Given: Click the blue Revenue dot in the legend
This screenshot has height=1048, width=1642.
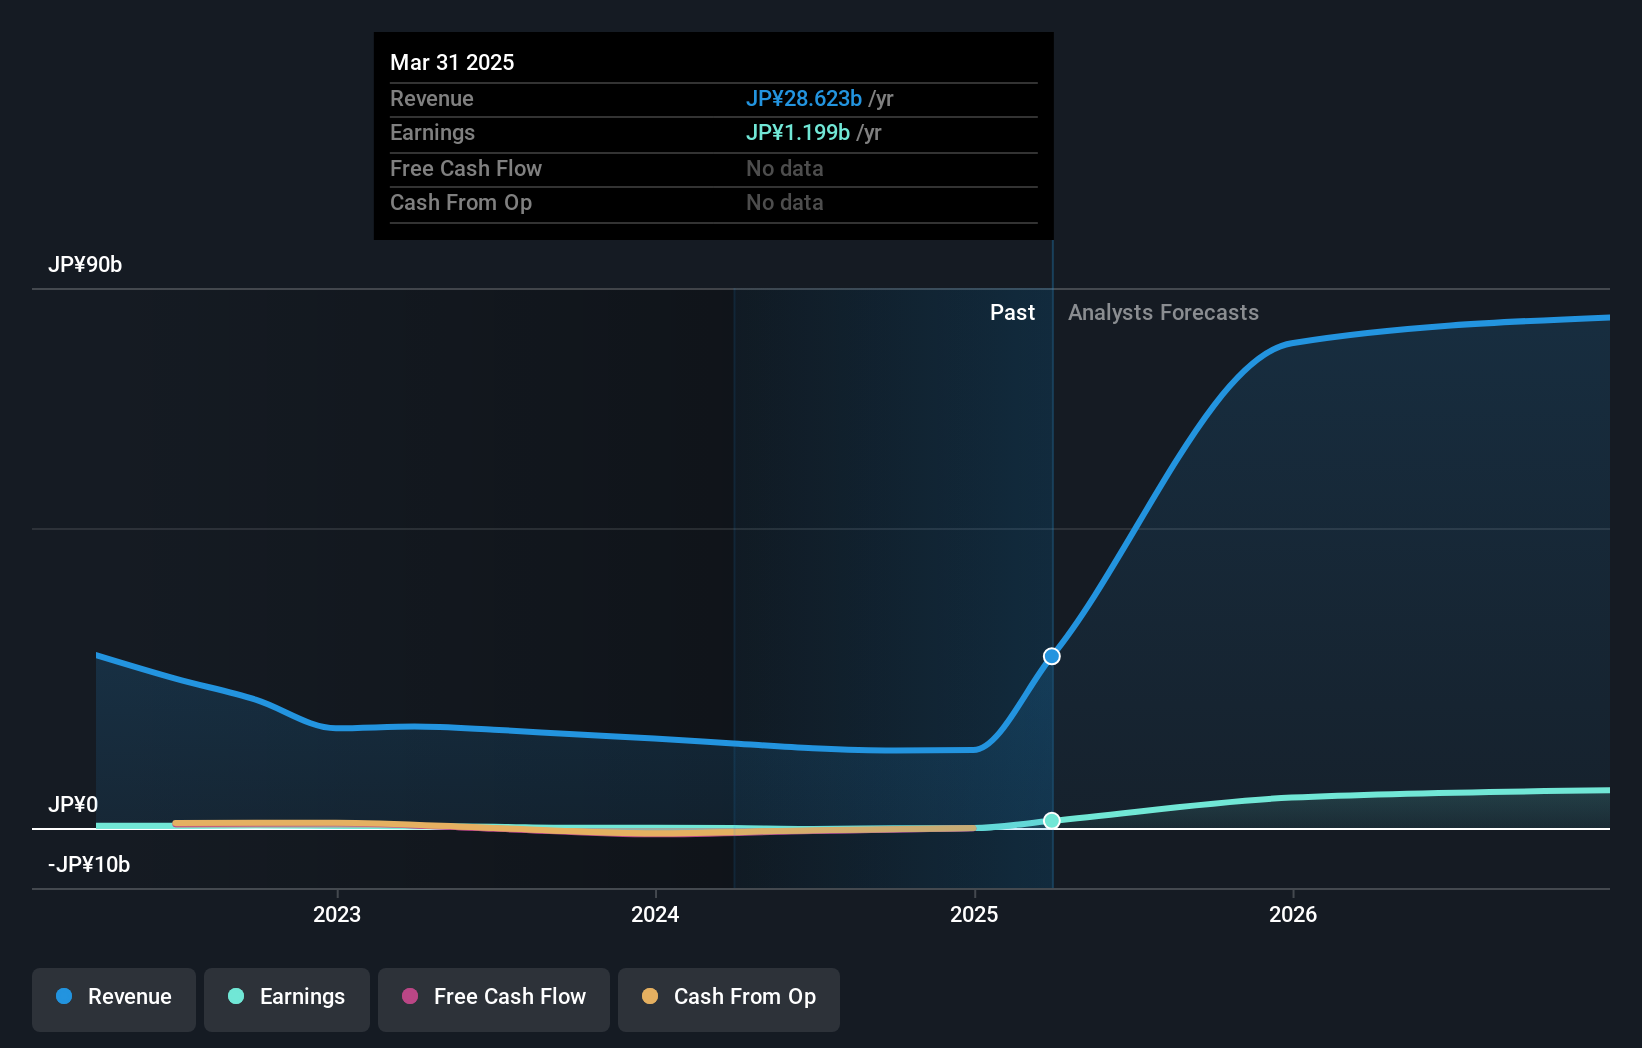Looking at the screenshot, I should [62, 997].
